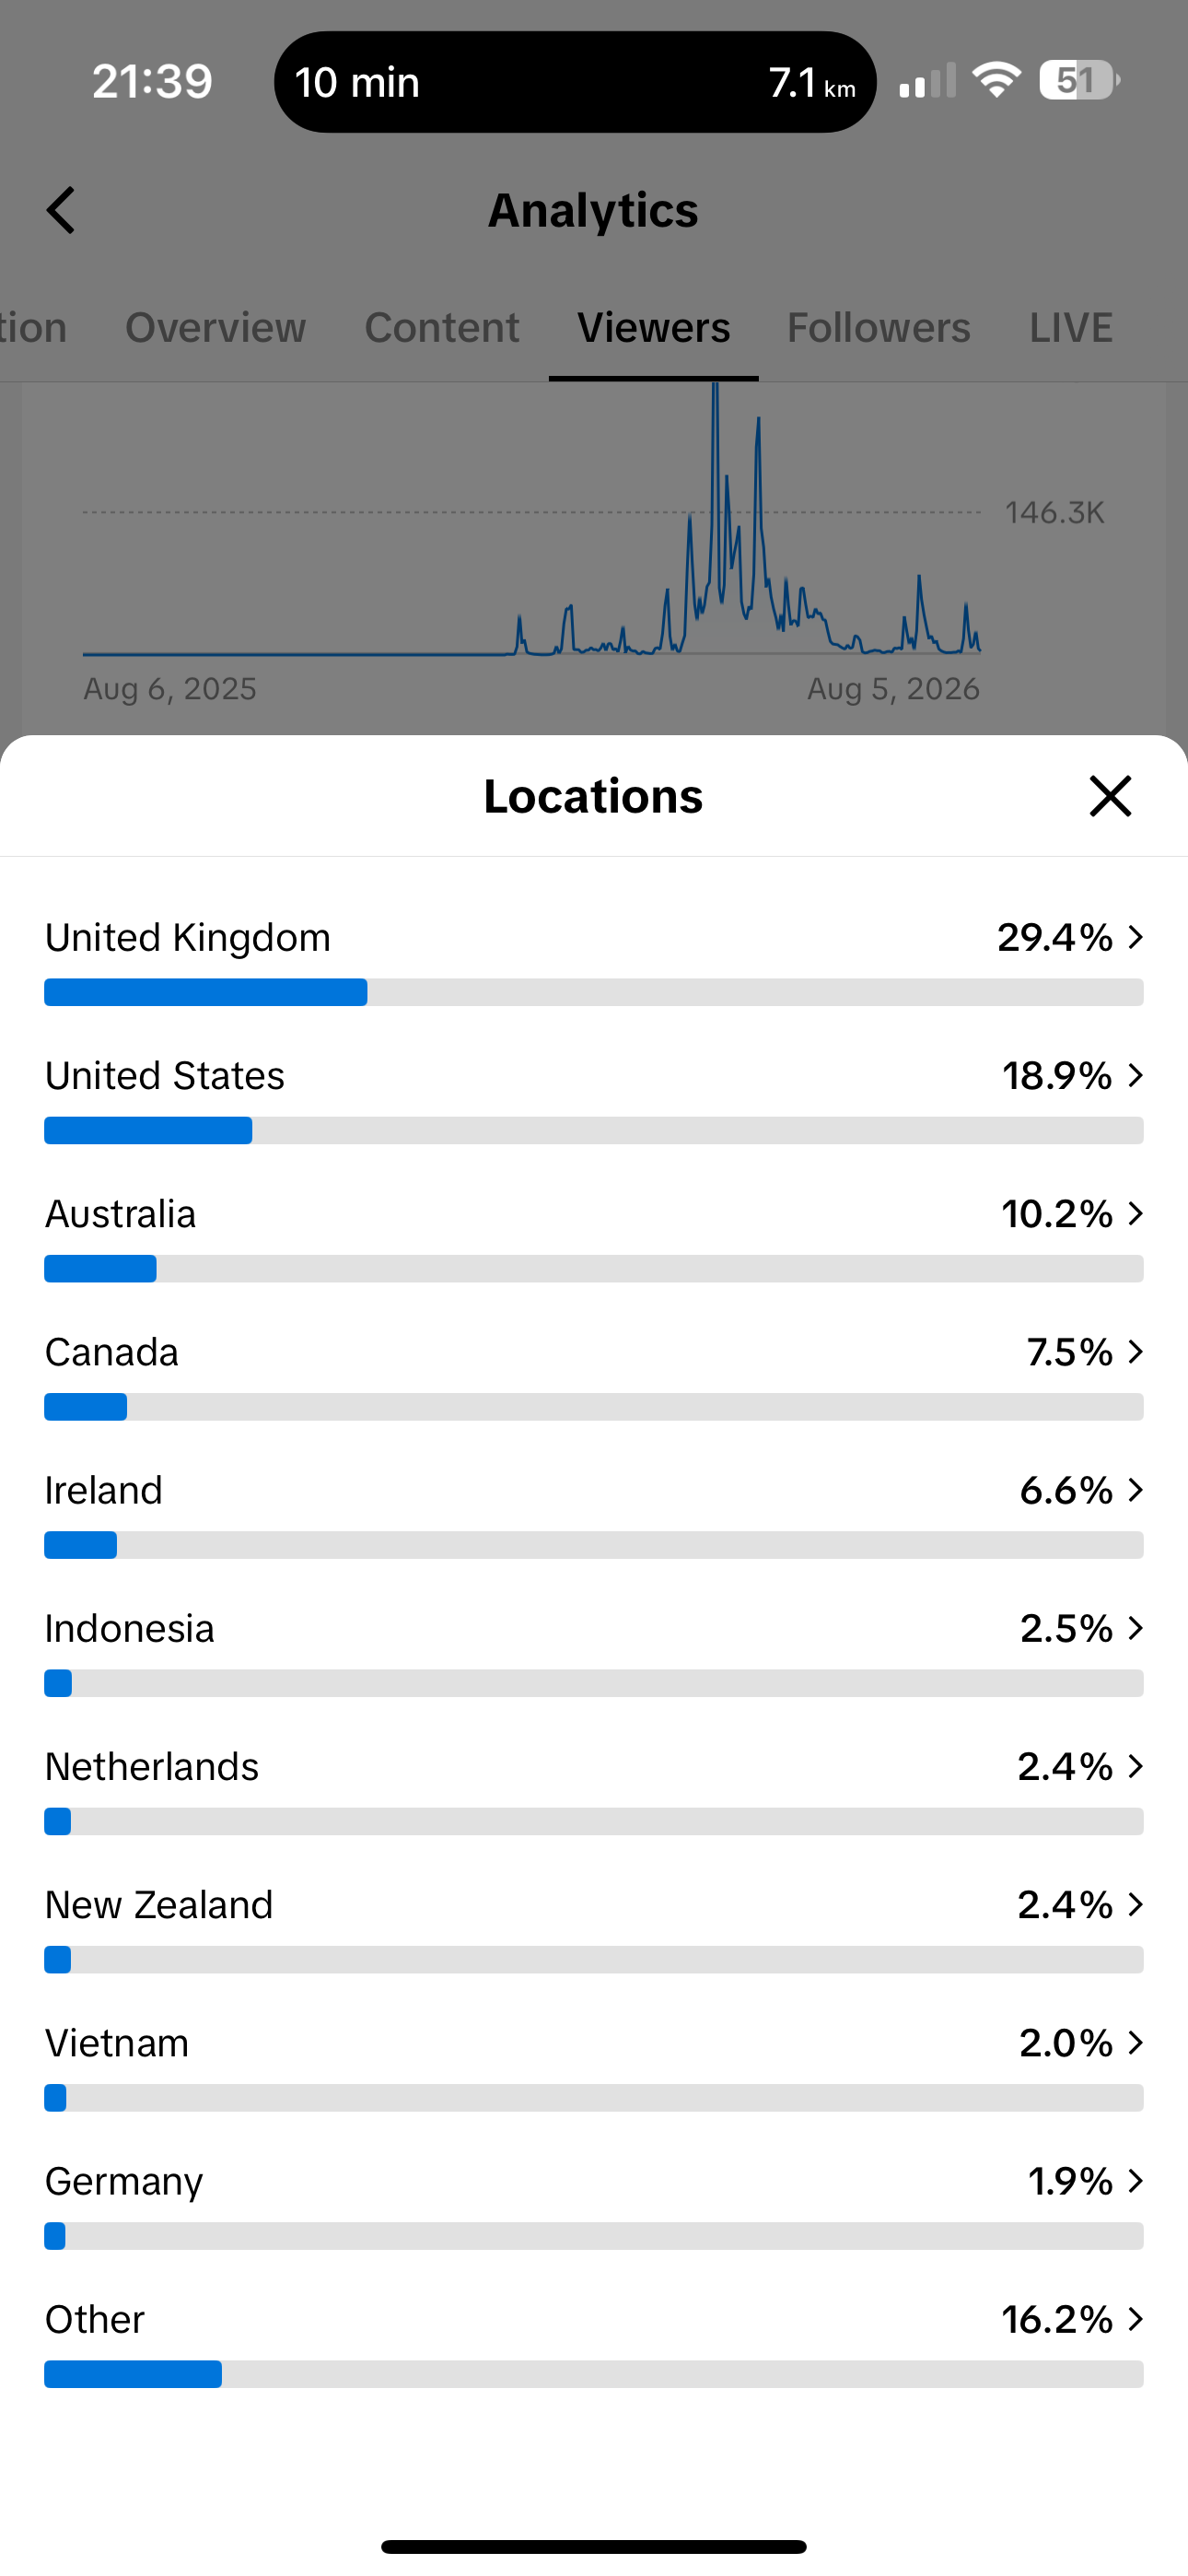
Task: Select the Netherlands location row
Action: point(594,1788)
